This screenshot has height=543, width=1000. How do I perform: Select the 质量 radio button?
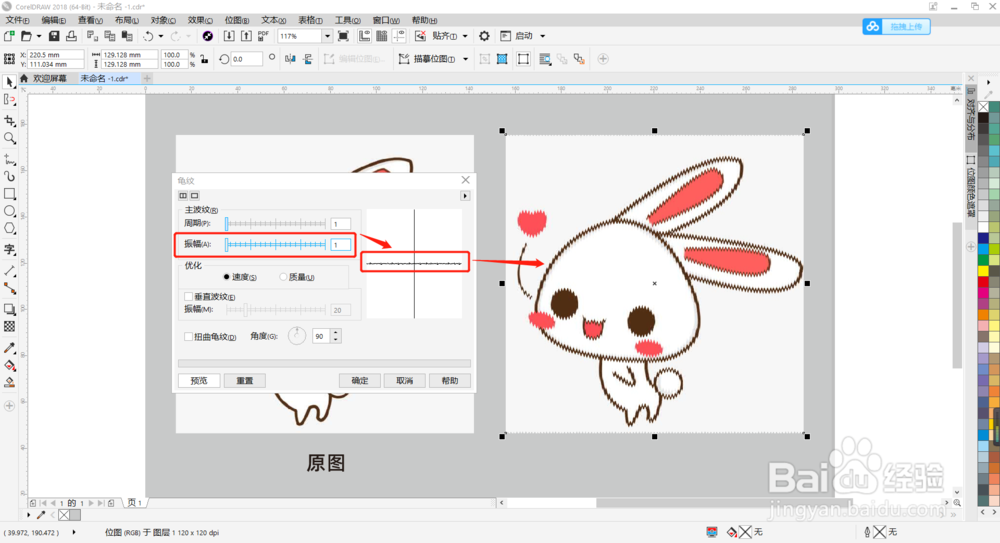(283, 277)
